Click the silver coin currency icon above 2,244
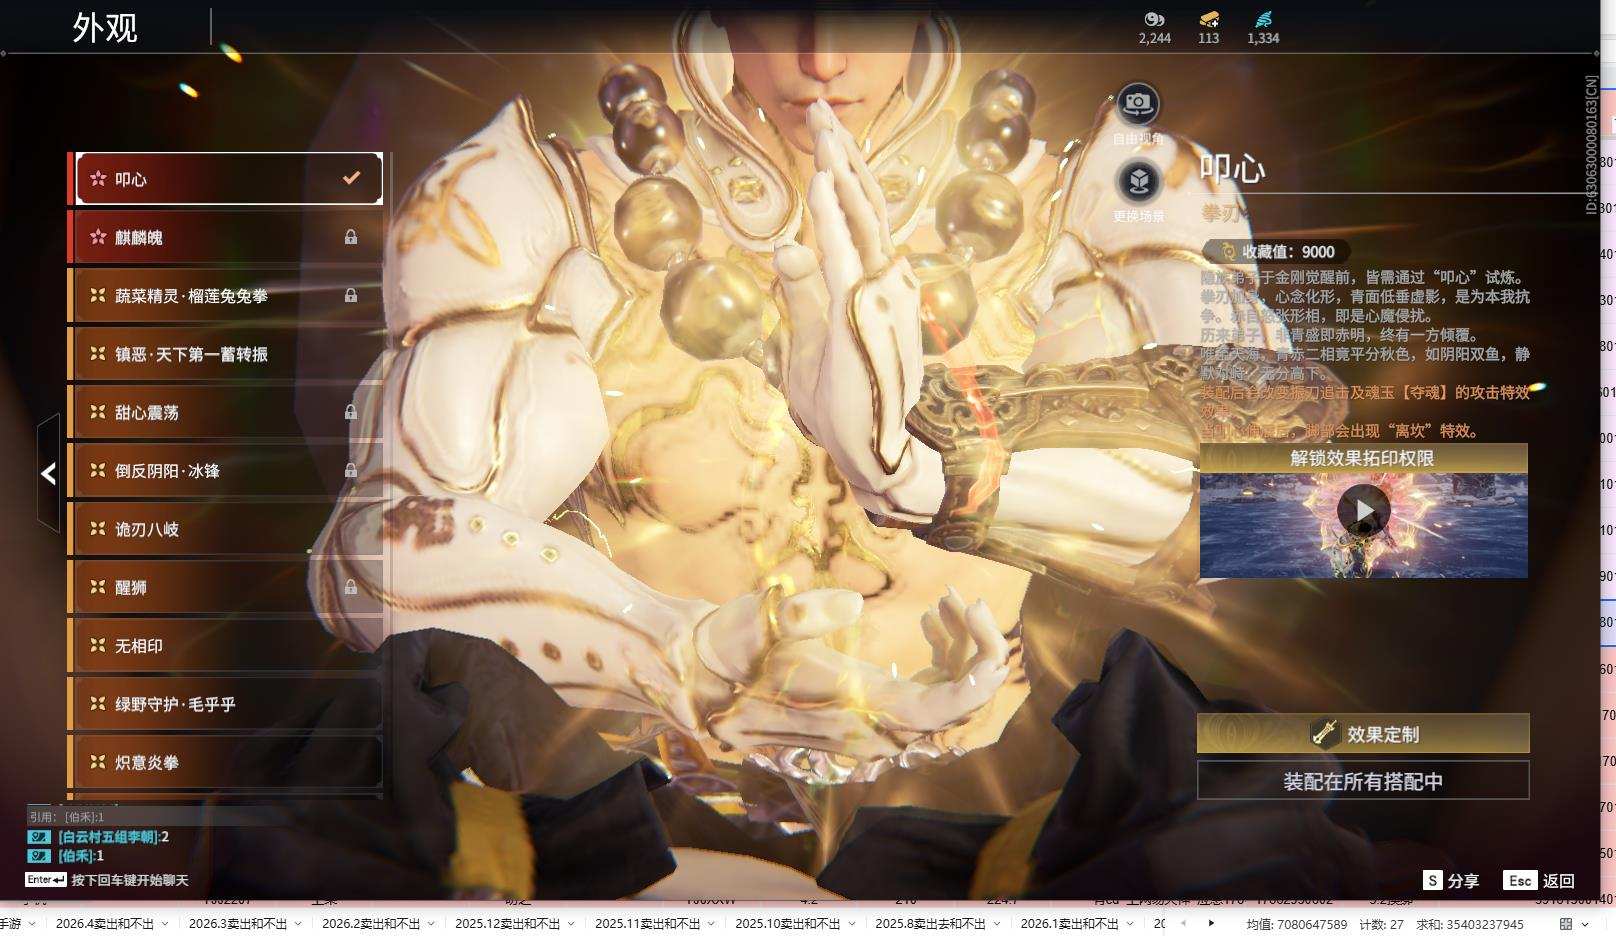This screenshot has width=1616, height=939. tap(1154, 19)
